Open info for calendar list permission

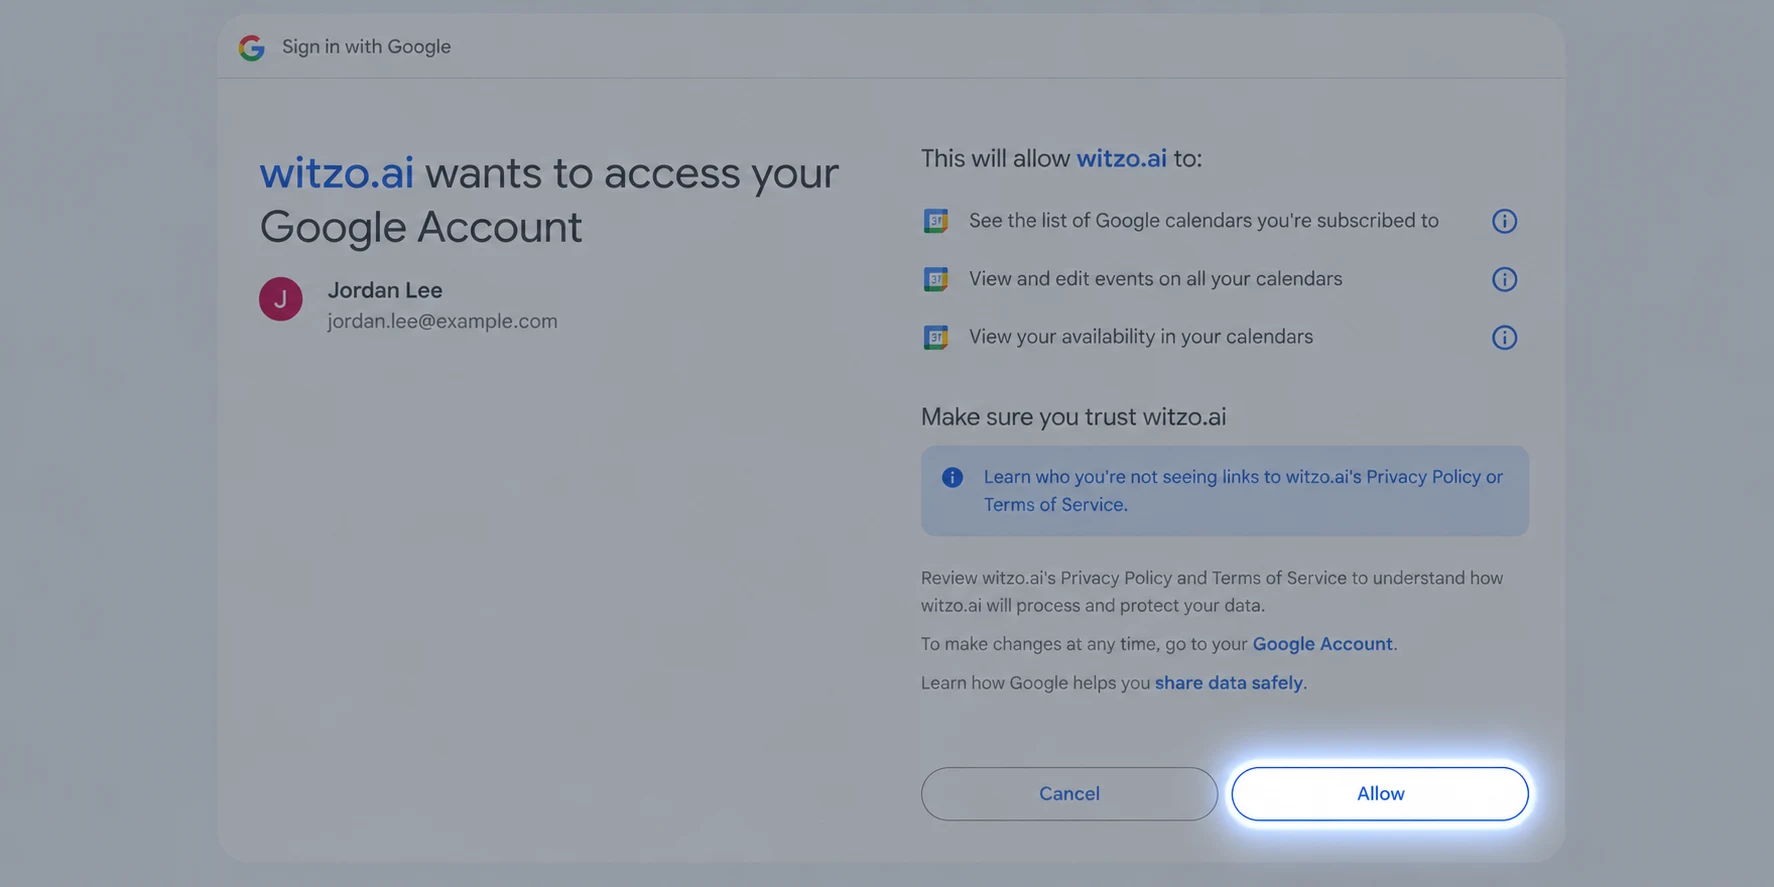click(x=1504, y=221)
